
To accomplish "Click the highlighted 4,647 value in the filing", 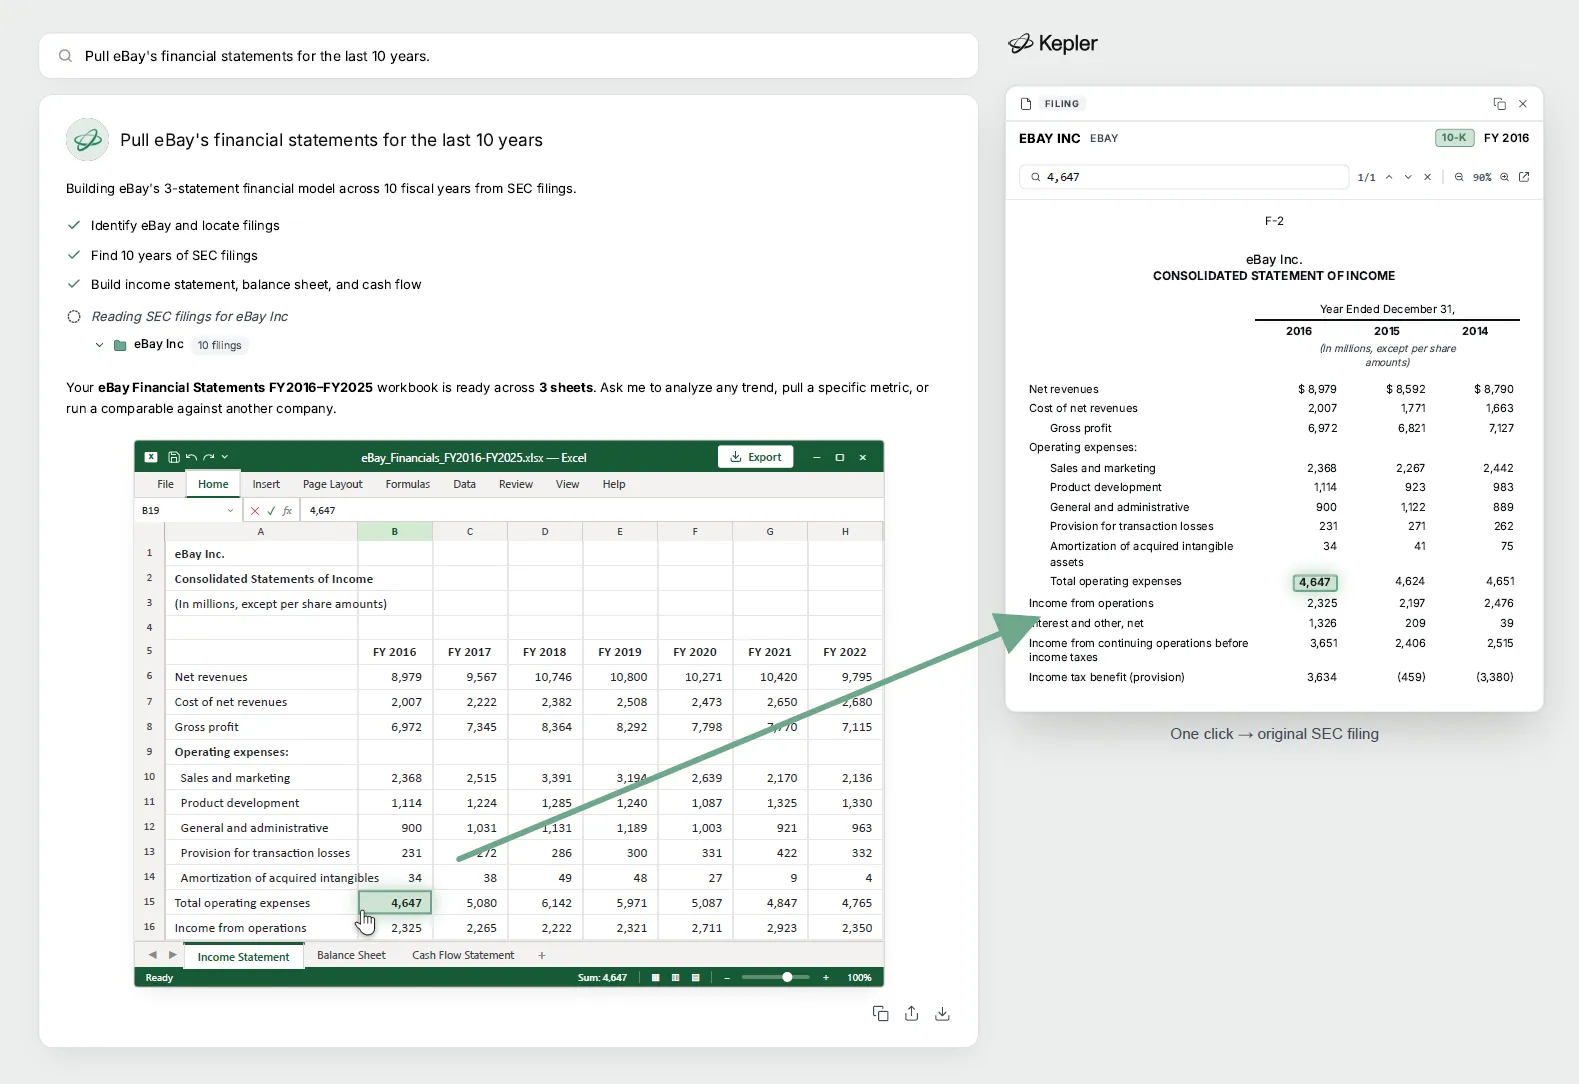I will click(x=1315, y=582).
